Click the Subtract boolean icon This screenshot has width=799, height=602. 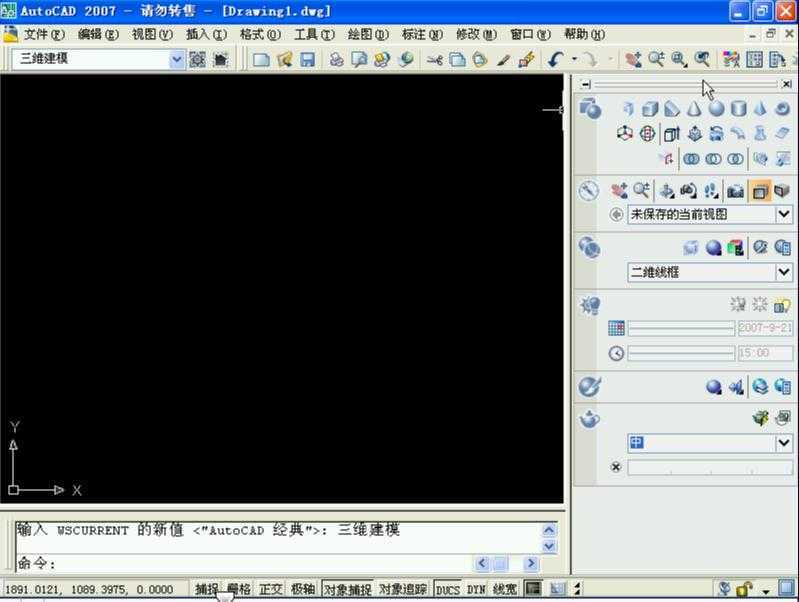tap(713, 160)
